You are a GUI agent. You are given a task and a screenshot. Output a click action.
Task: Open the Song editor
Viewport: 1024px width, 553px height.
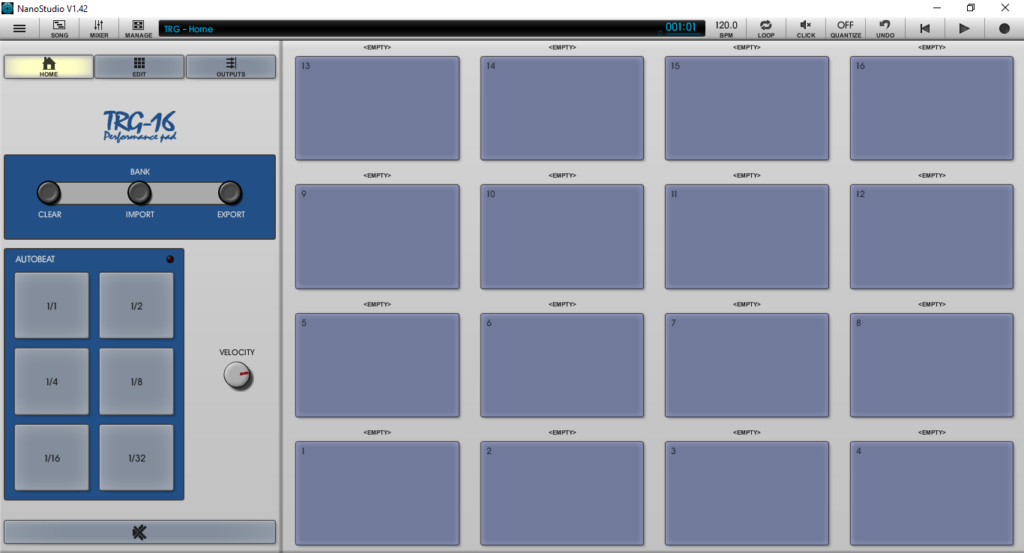pos(59,28)
